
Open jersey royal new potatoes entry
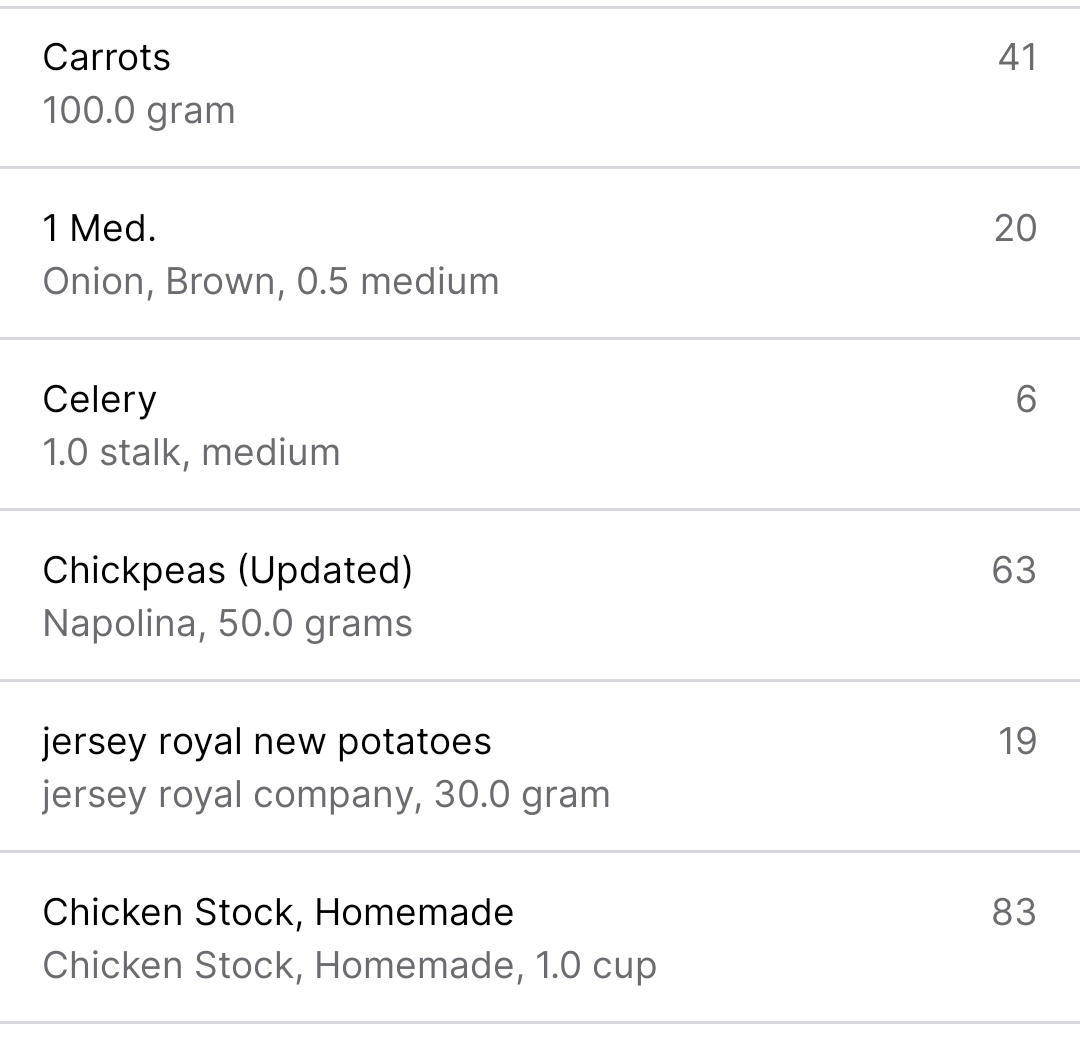(540, 766)
